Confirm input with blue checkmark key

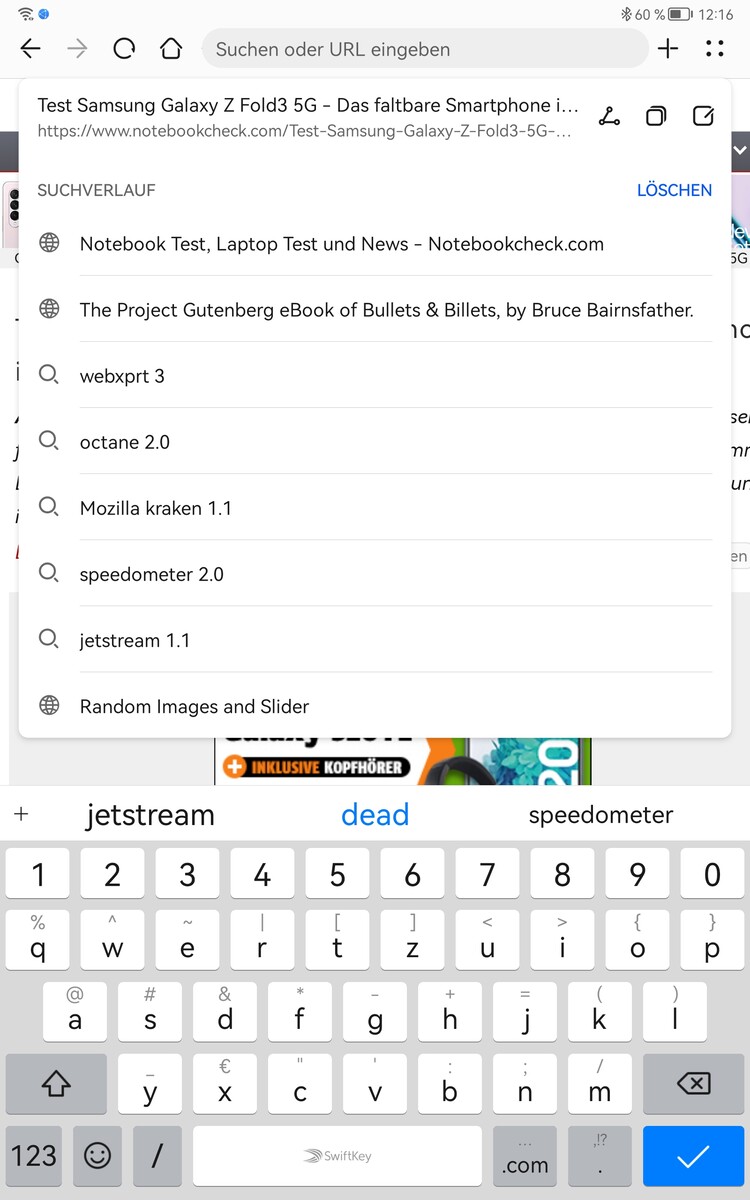point(693,1156)
